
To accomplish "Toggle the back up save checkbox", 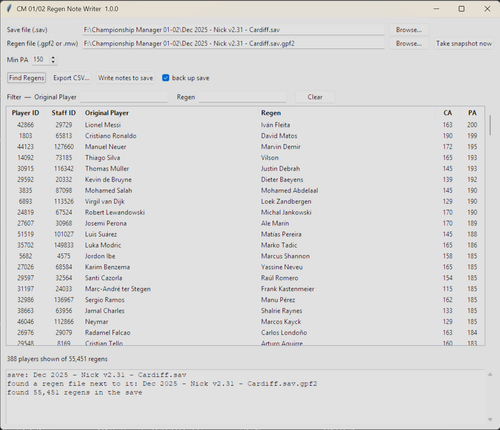I will click(165, 78).
